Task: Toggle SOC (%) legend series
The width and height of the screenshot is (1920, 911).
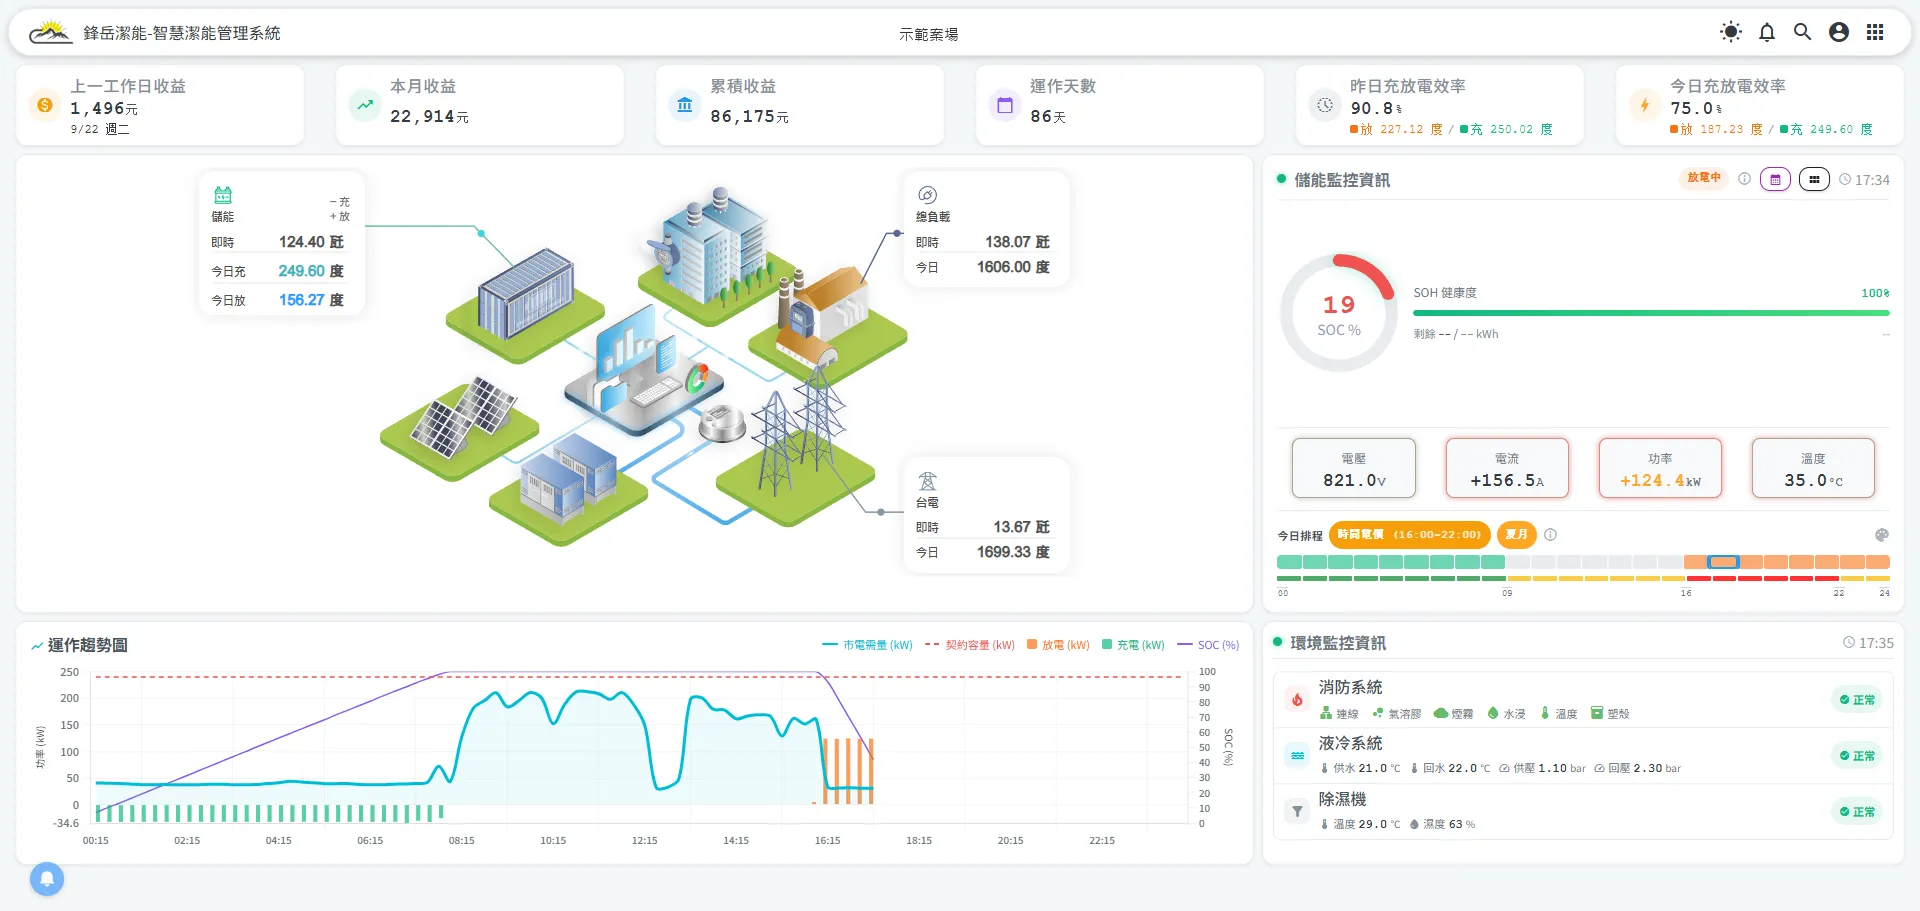Action: tap(1208, 645)
